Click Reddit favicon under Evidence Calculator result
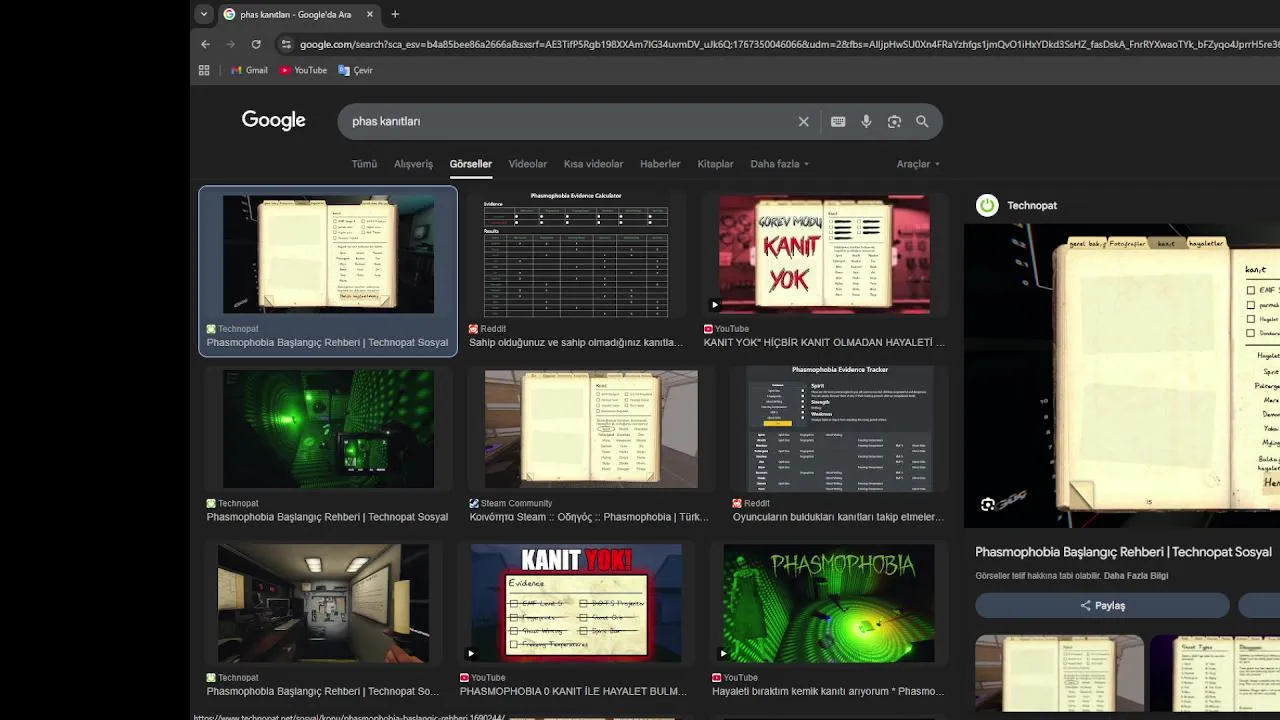Viewport: 1280px width, 720px height. pos(473,329)
